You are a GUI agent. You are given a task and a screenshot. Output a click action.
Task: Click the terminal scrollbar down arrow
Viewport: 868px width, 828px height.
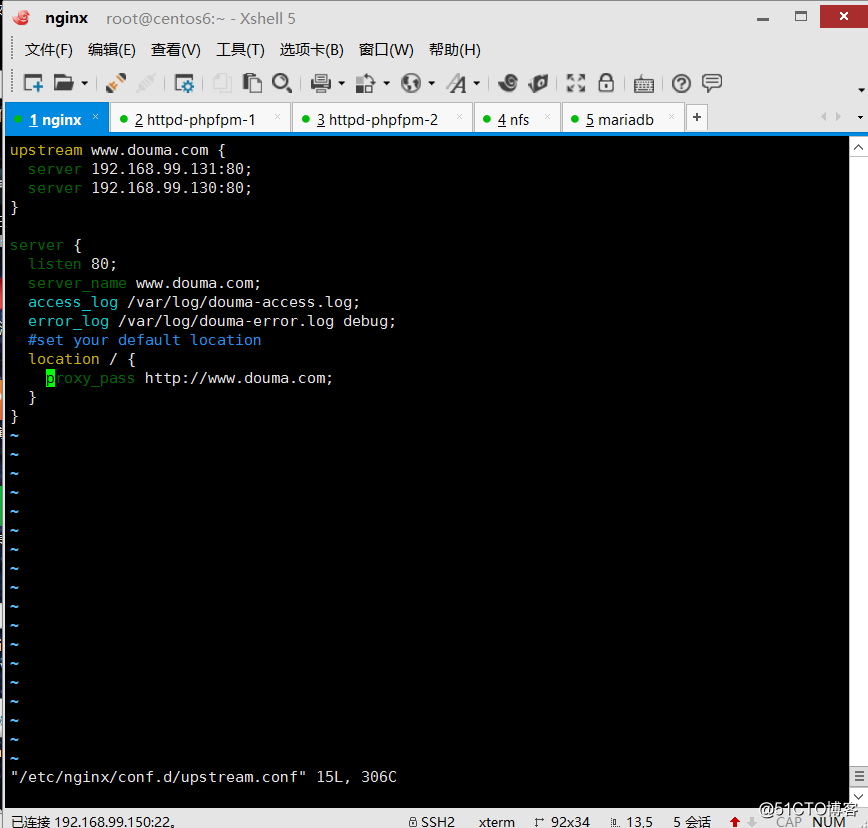[858, 796]
